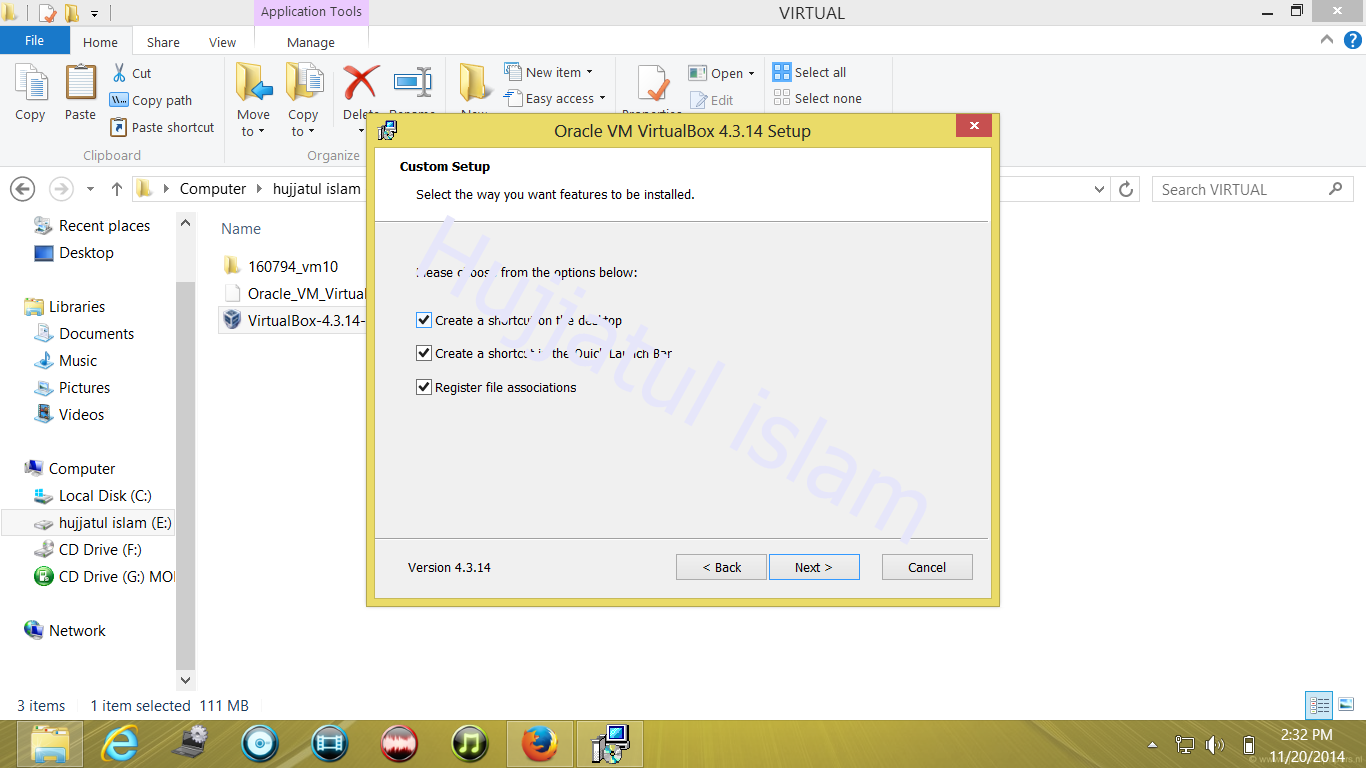Open Pictures library
Image resolution: width=1366 pixels, height=768 pixels.
[72, 388]
